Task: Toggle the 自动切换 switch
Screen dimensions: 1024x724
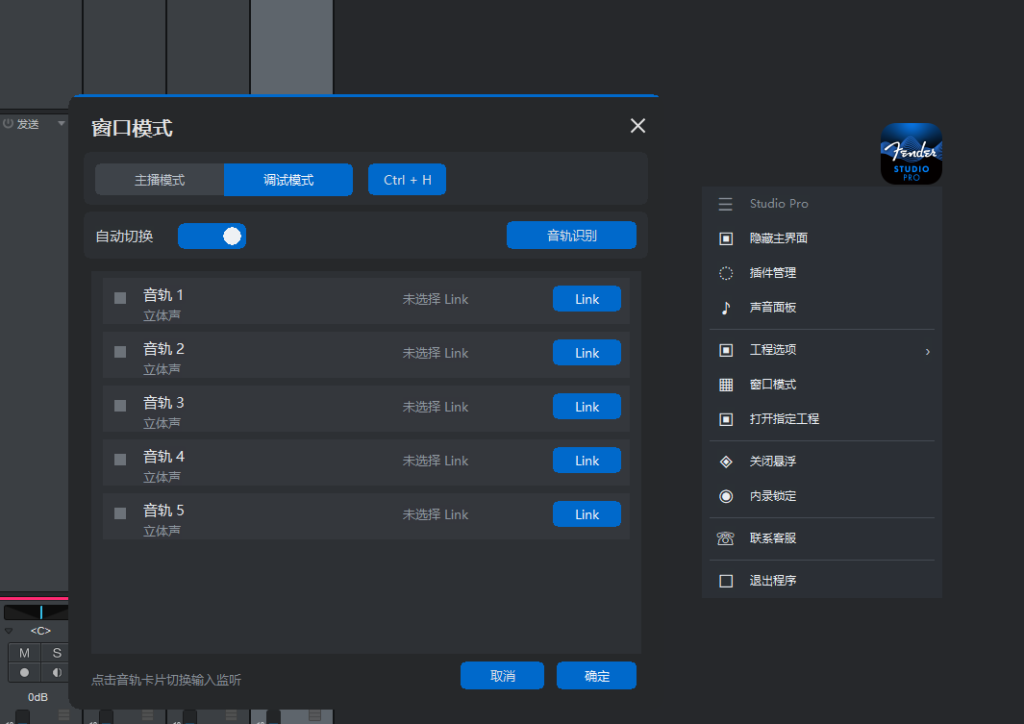Action: 212,236
